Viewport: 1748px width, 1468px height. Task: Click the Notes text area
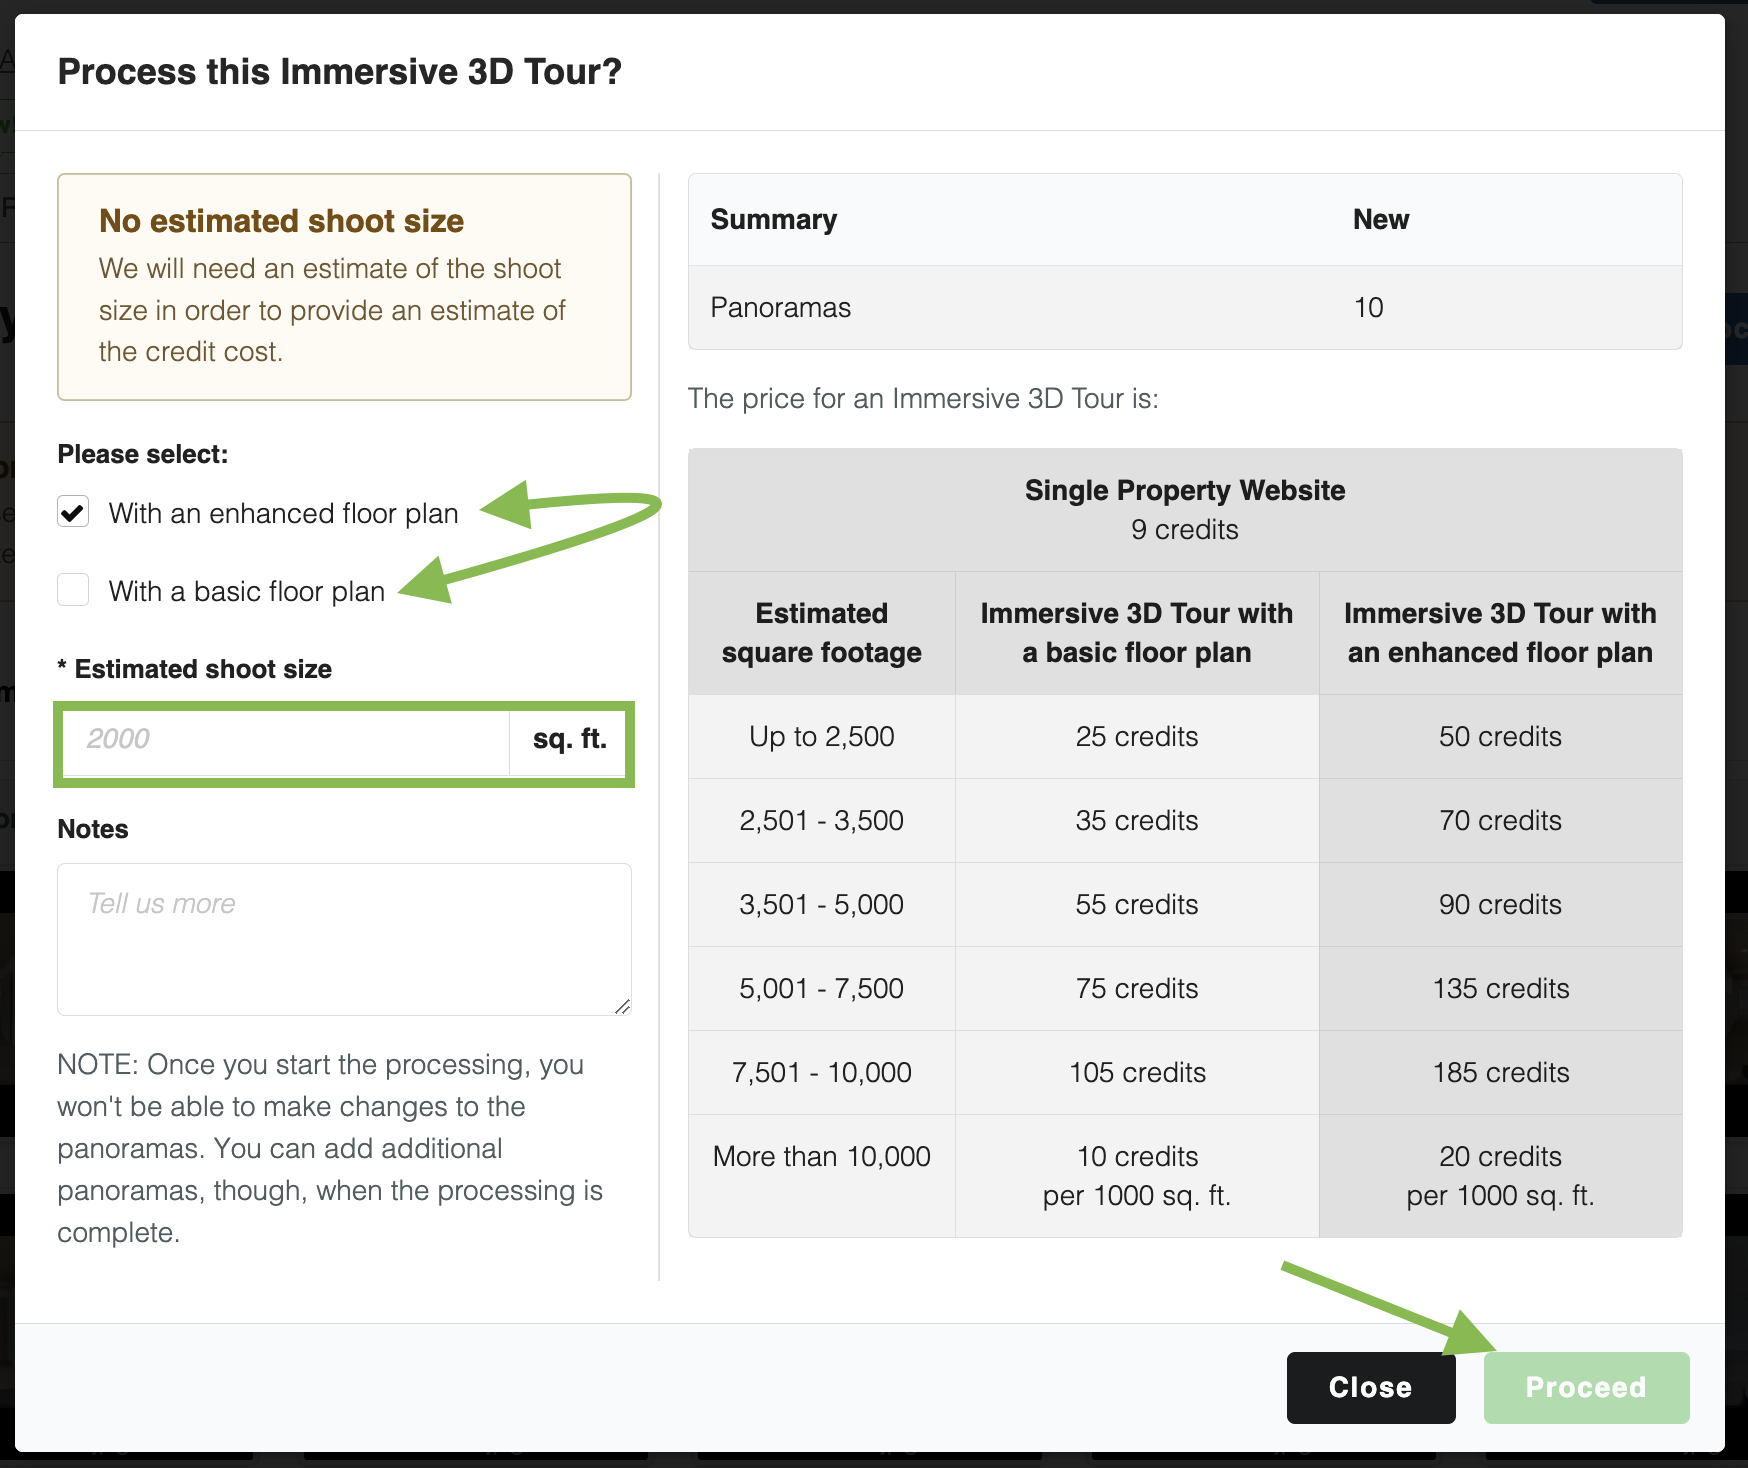coord(344,939)
